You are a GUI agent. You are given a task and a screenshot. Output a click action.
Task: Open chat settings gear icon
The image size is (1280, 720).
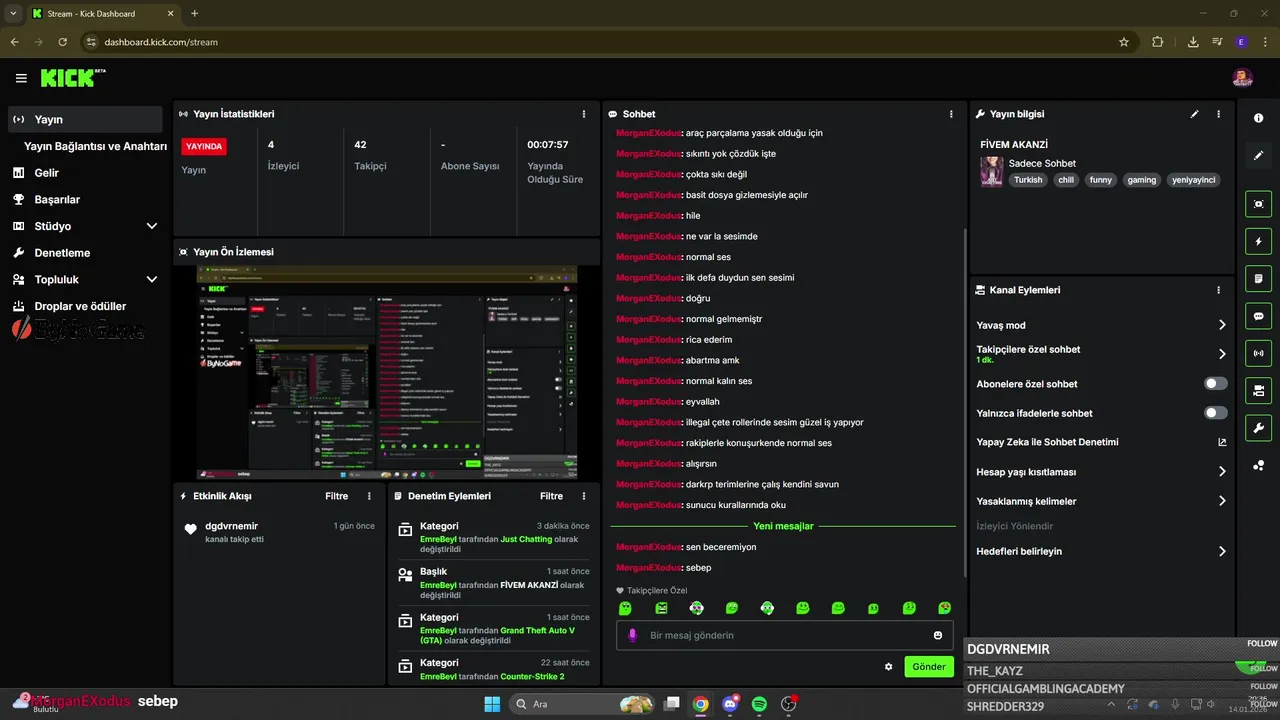point(888,667)
